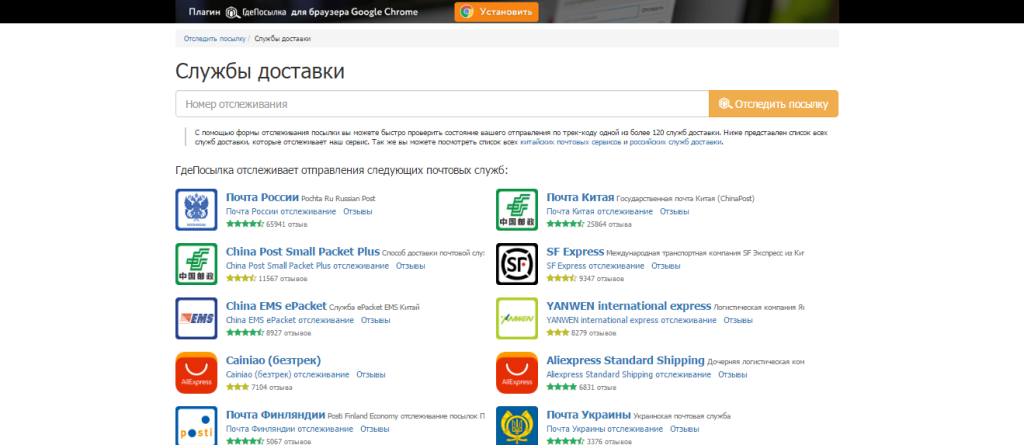The height and width of the screenshot is (445, 1024).
Task: Open Aliexpress Standard Shipping отслеживание link
Action: pyautogui.click(x=629, y=374)
